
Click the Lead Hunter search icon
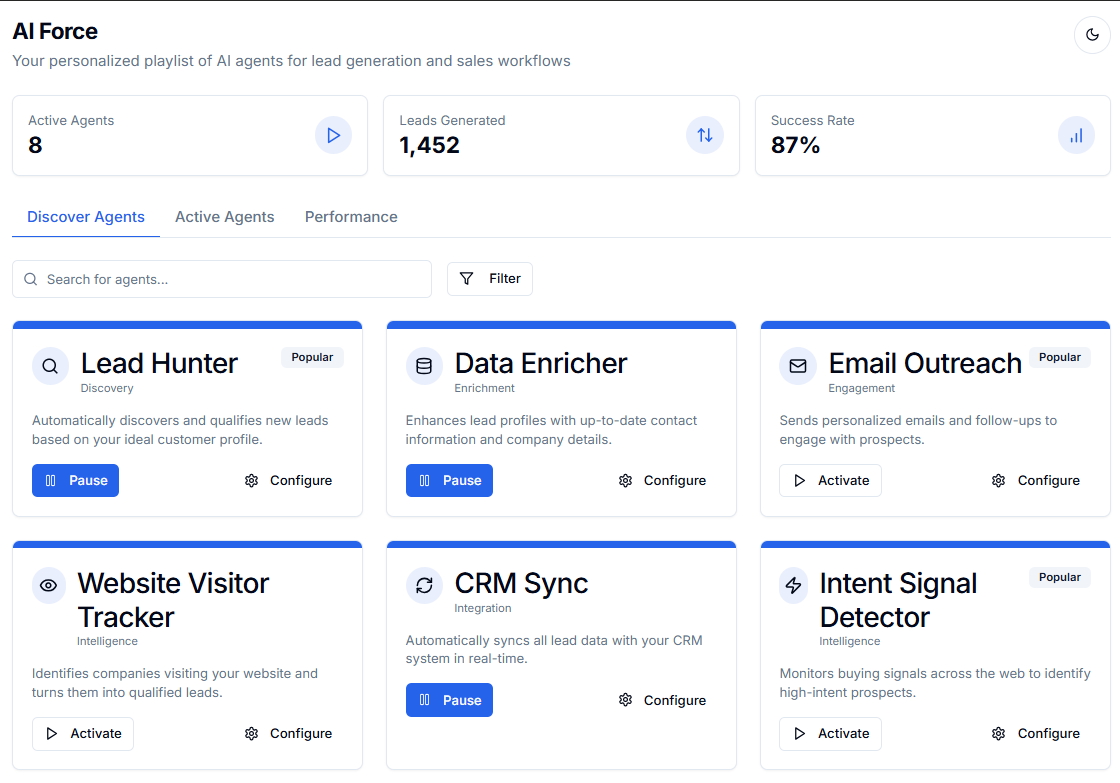pyautogui.click(x=50, y=366)
